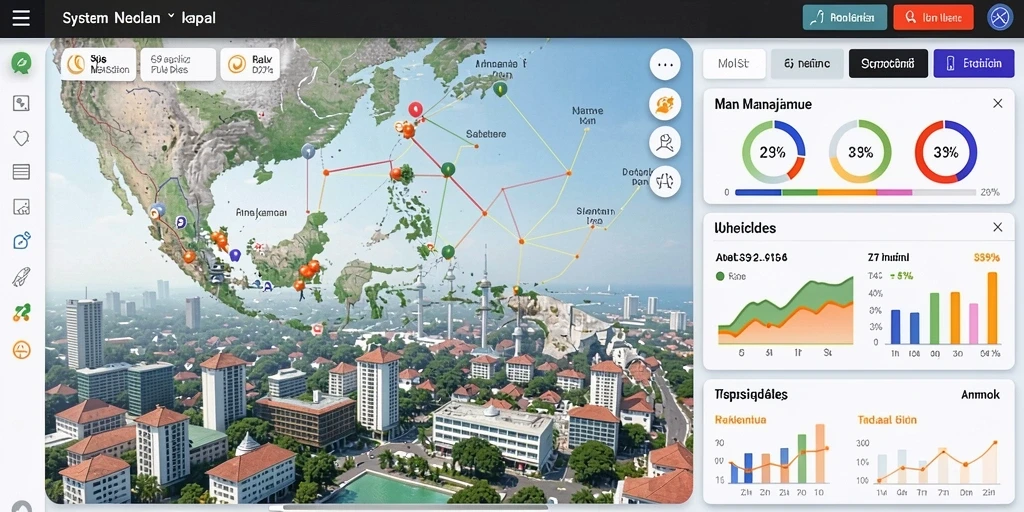Screen dimensions: 1024x512
Task: Open the three-dots map options button
Action: coord(665,65)
